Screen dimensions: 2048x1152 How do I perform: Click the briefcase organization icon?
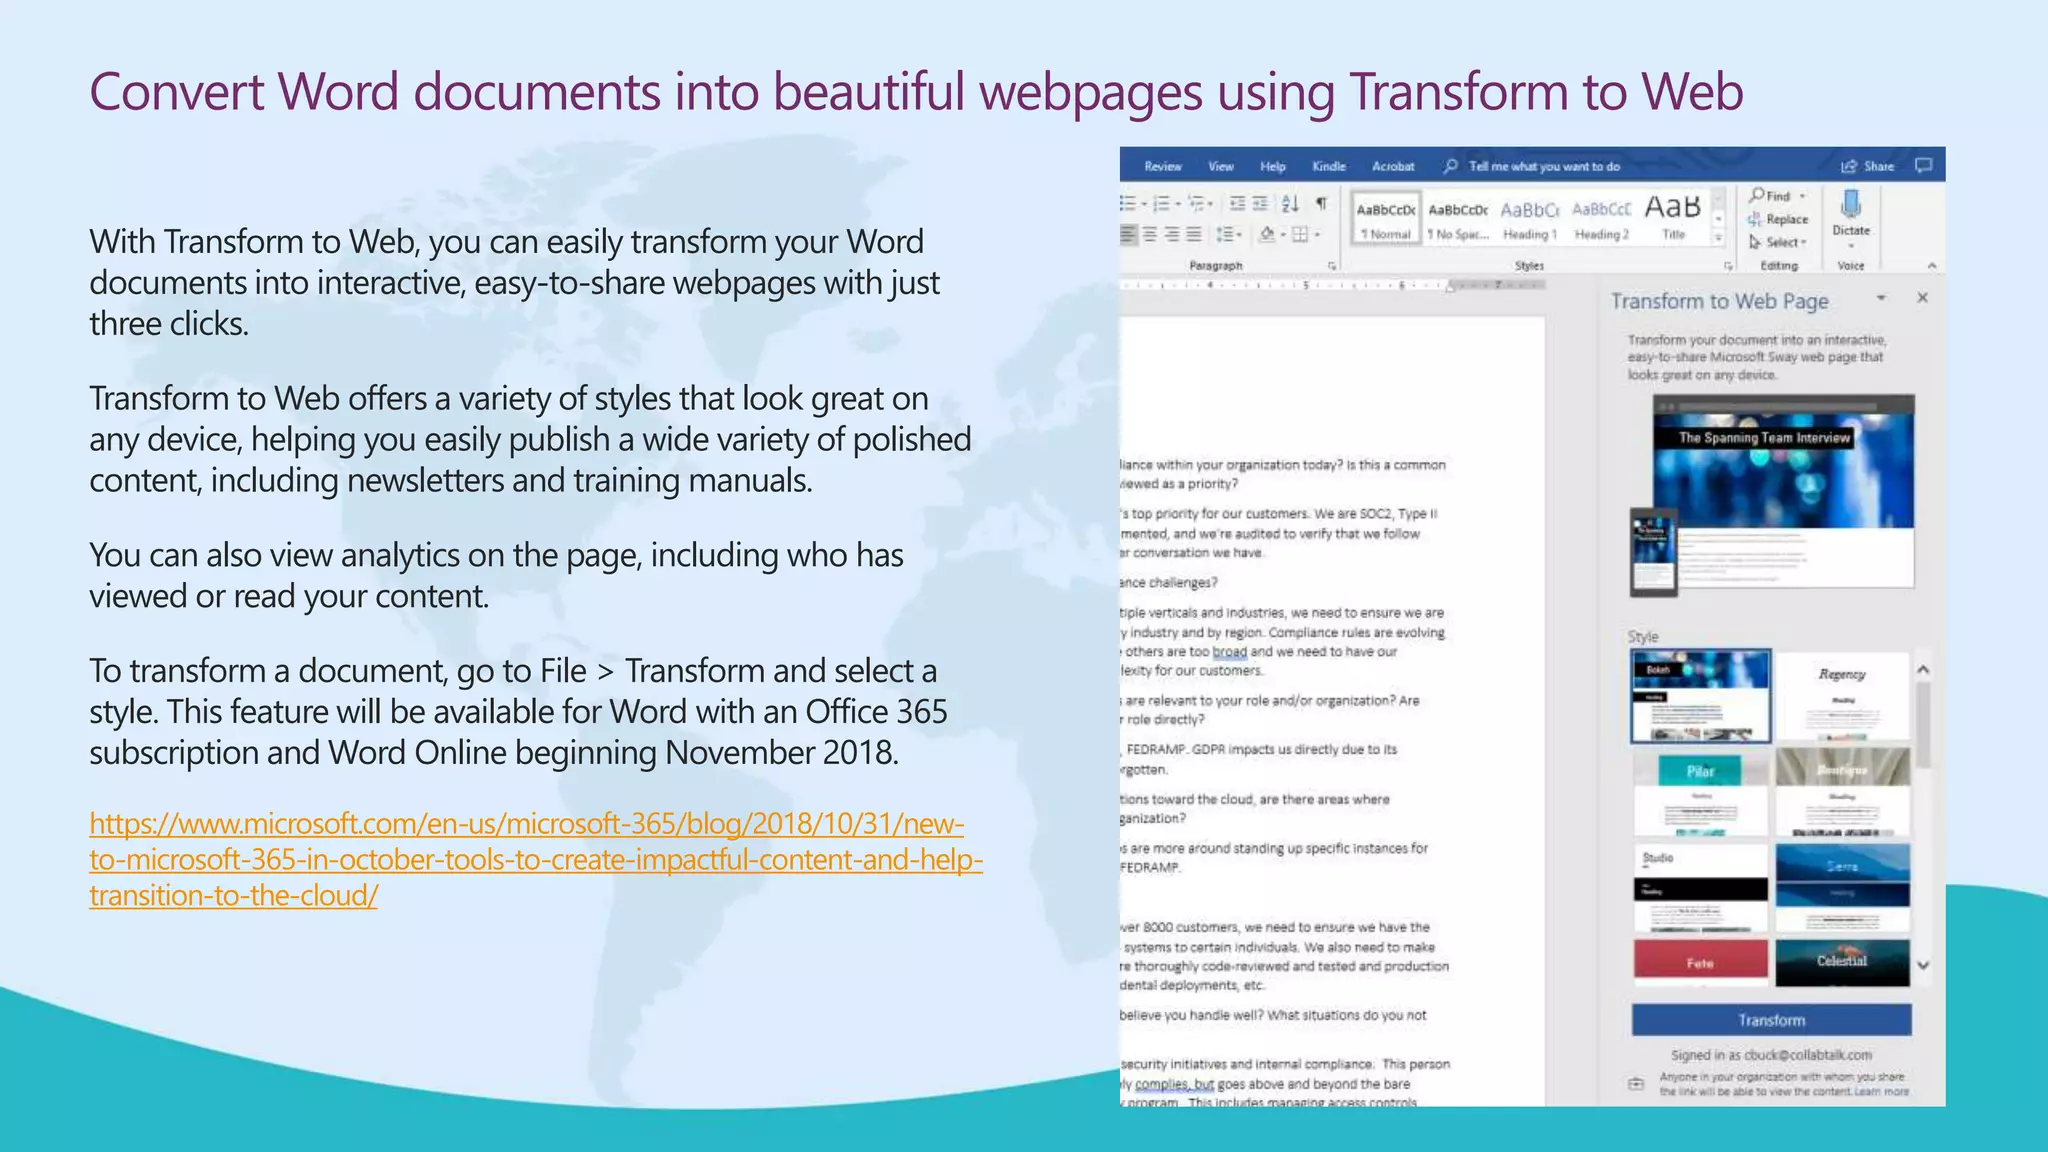[x=1636, y=1084]
